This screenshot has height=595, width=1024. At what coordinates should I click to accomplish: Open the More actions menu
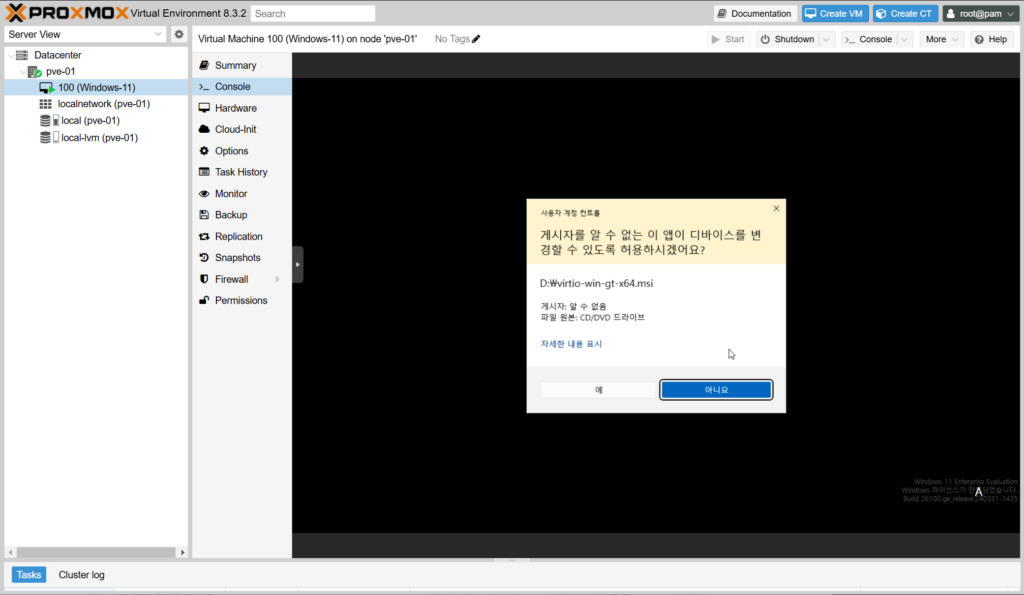(942, 39)
